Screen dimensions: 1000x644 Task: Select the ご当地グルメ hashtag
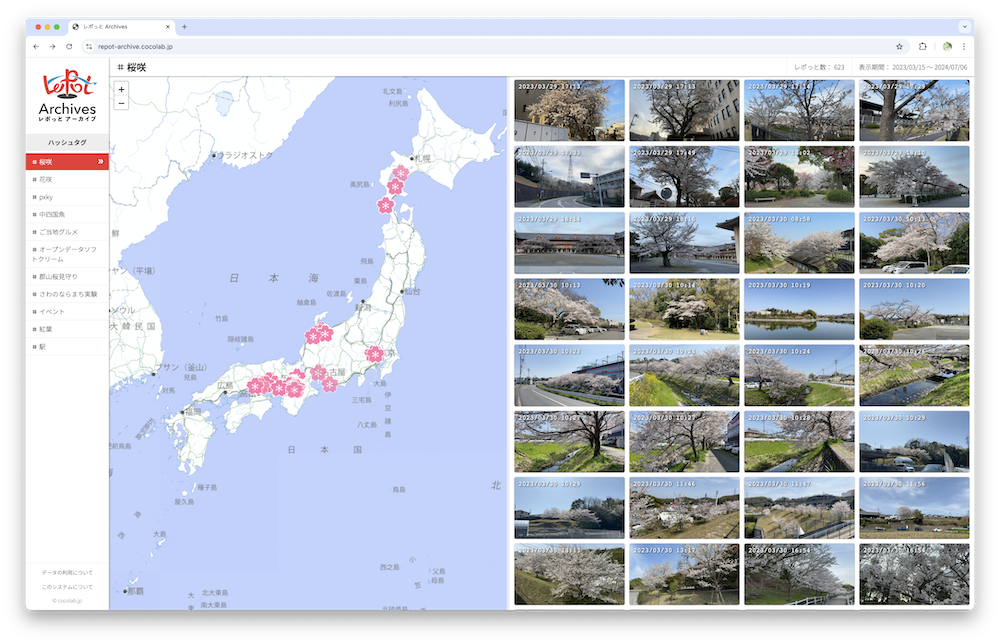57,231
